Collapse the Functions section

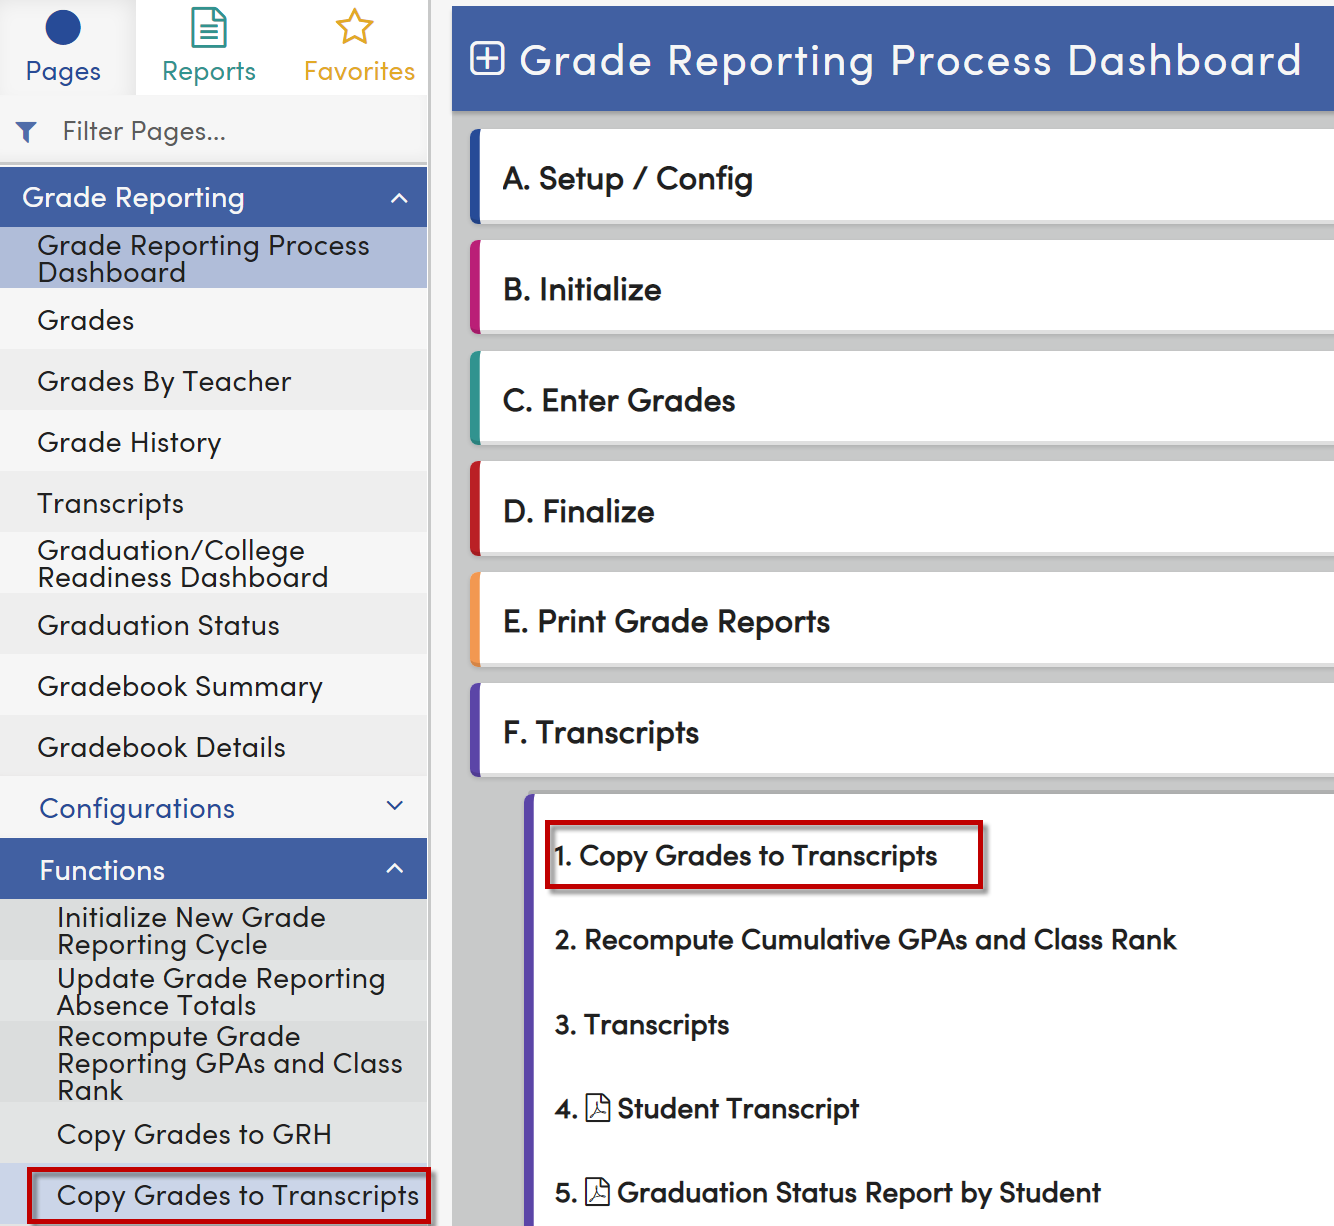(395, 869)
